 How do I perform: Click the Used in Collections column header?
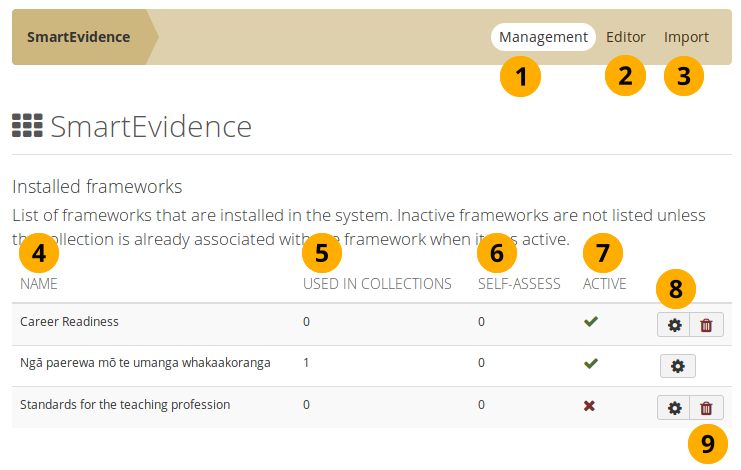click(377, 284)
